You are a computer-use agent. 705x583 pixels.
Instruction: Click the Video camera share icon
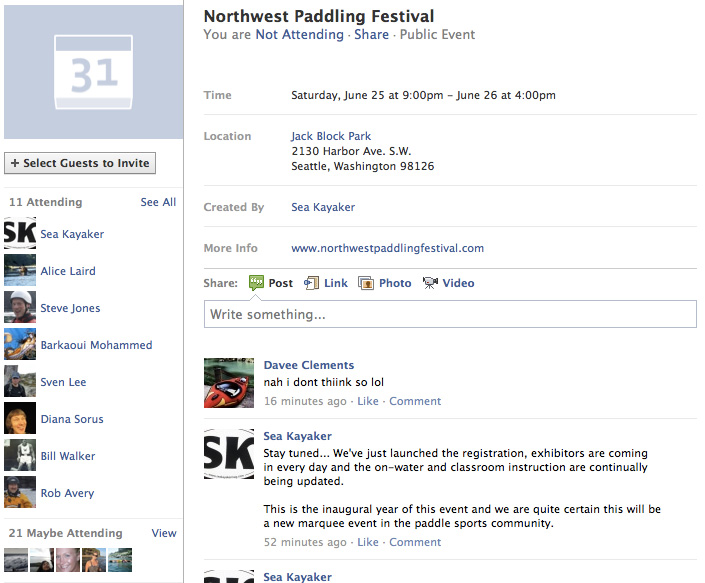tap(430, 283)
